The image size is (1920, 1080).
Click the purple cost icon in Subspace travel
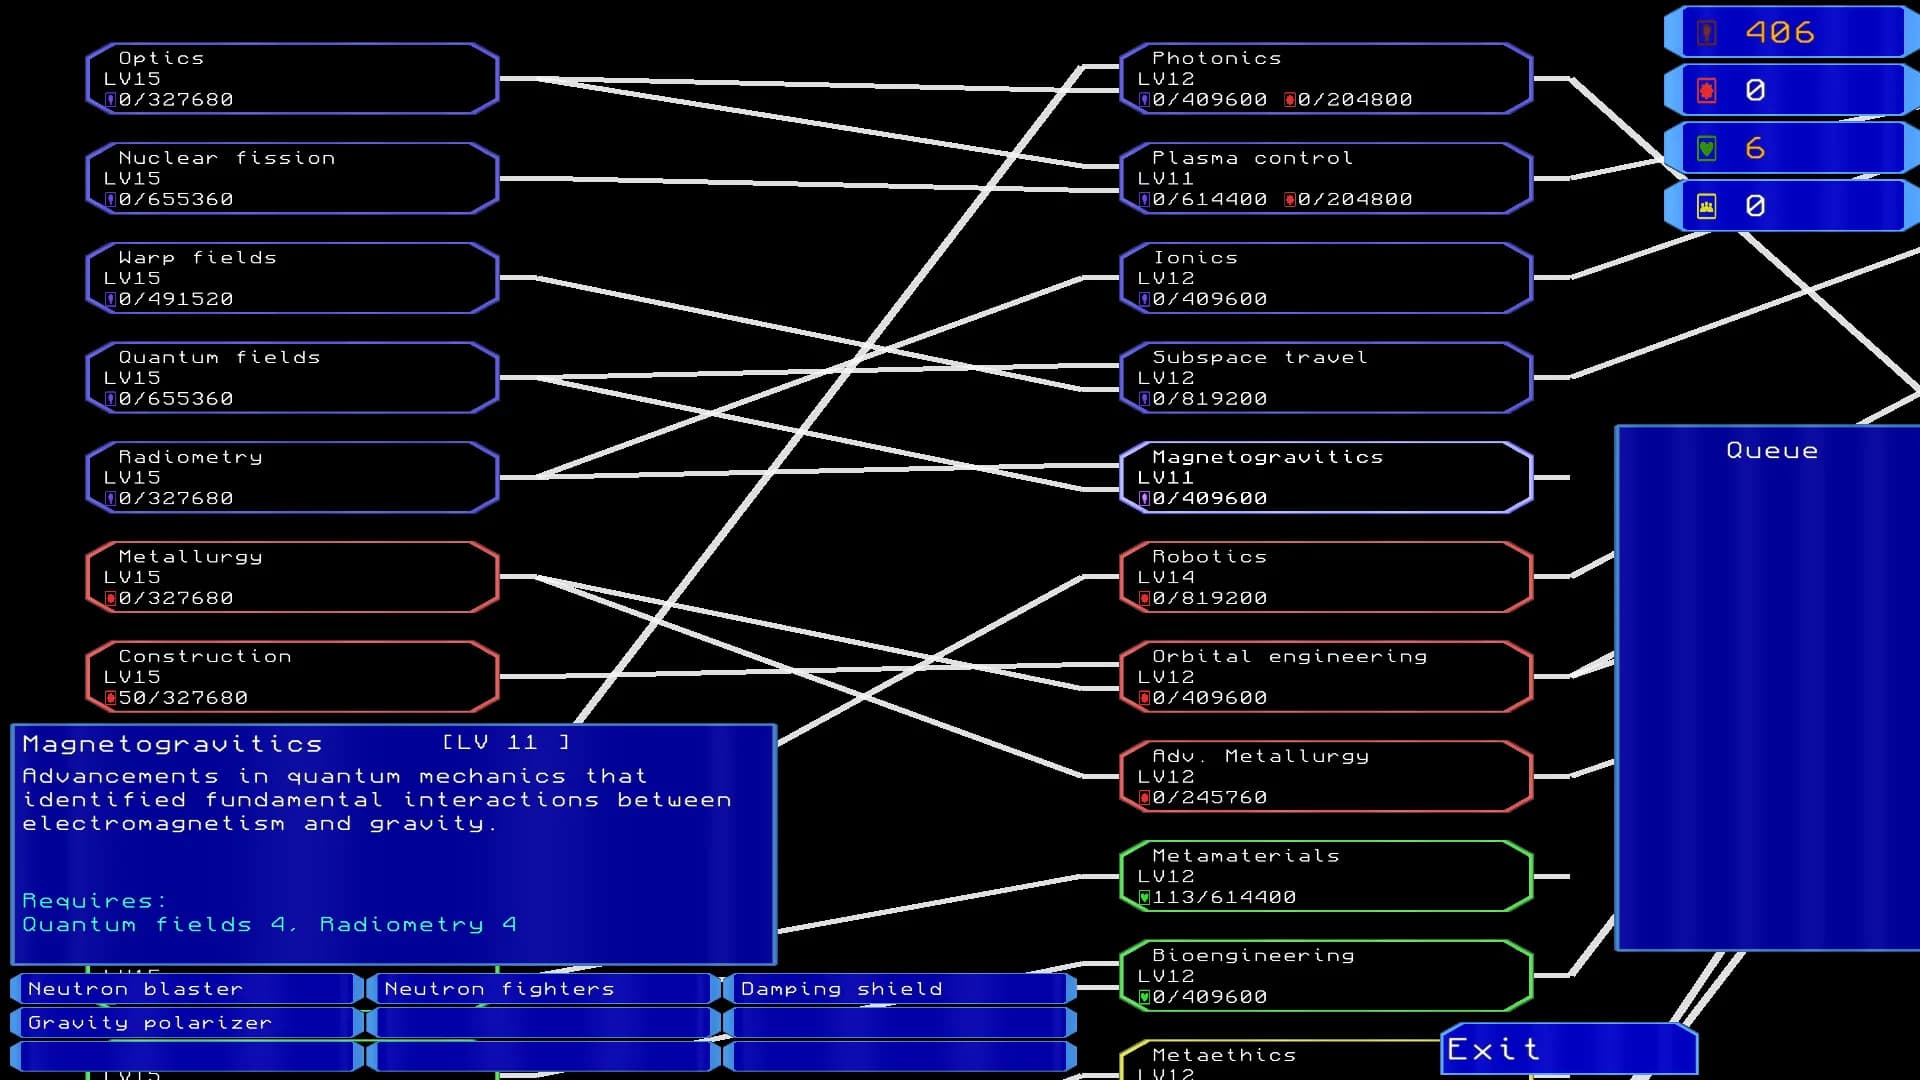point(1144,399)
